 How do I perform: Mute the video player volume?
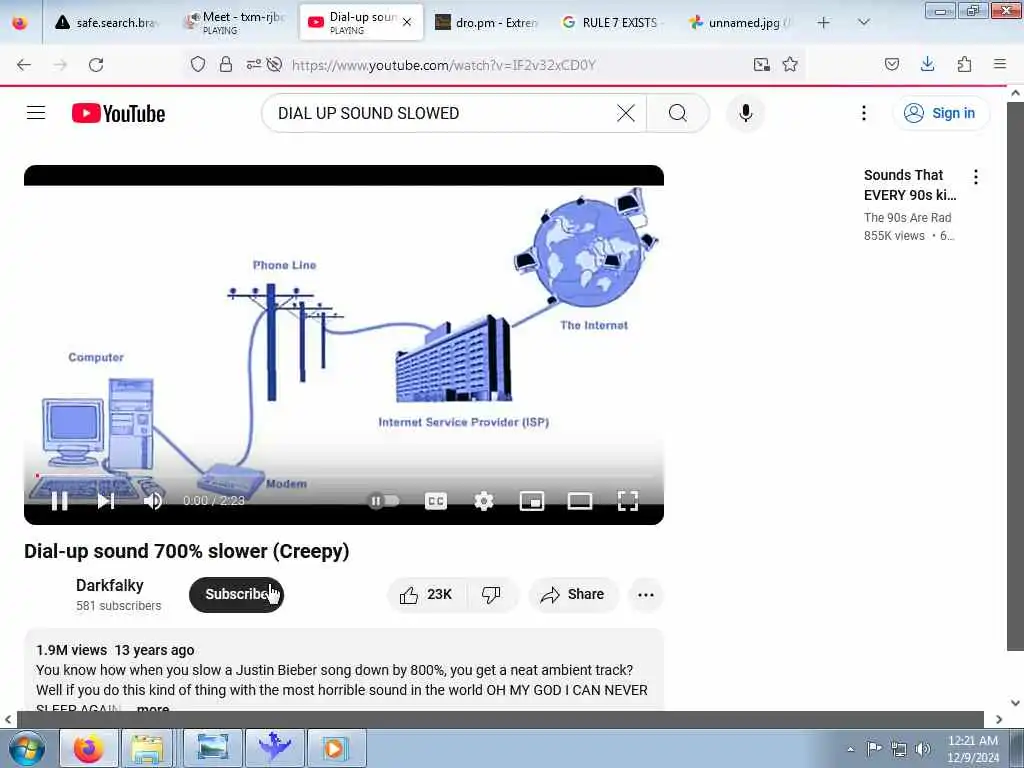tap(153, 501)
